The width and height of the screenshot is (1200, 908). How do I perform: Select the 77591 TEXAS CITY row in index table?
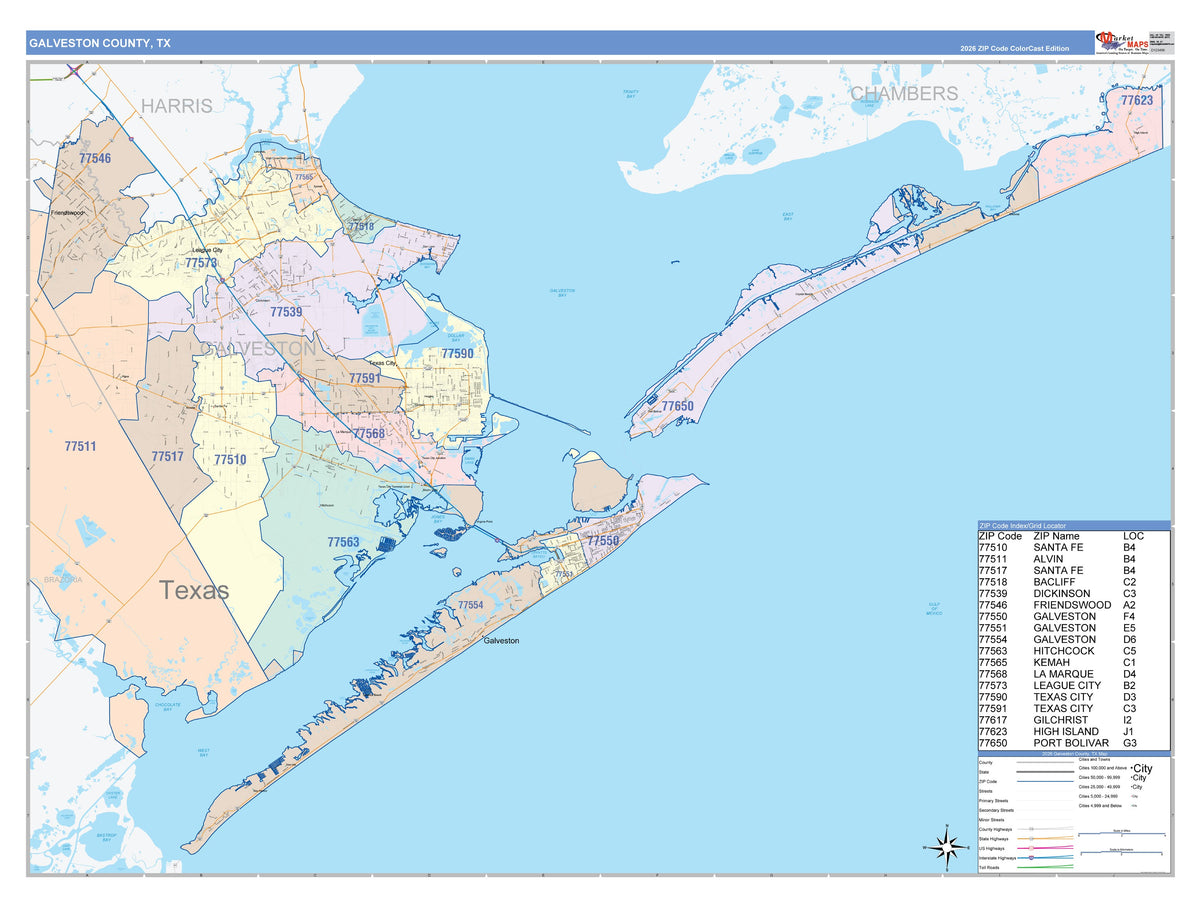(1073, 708)
